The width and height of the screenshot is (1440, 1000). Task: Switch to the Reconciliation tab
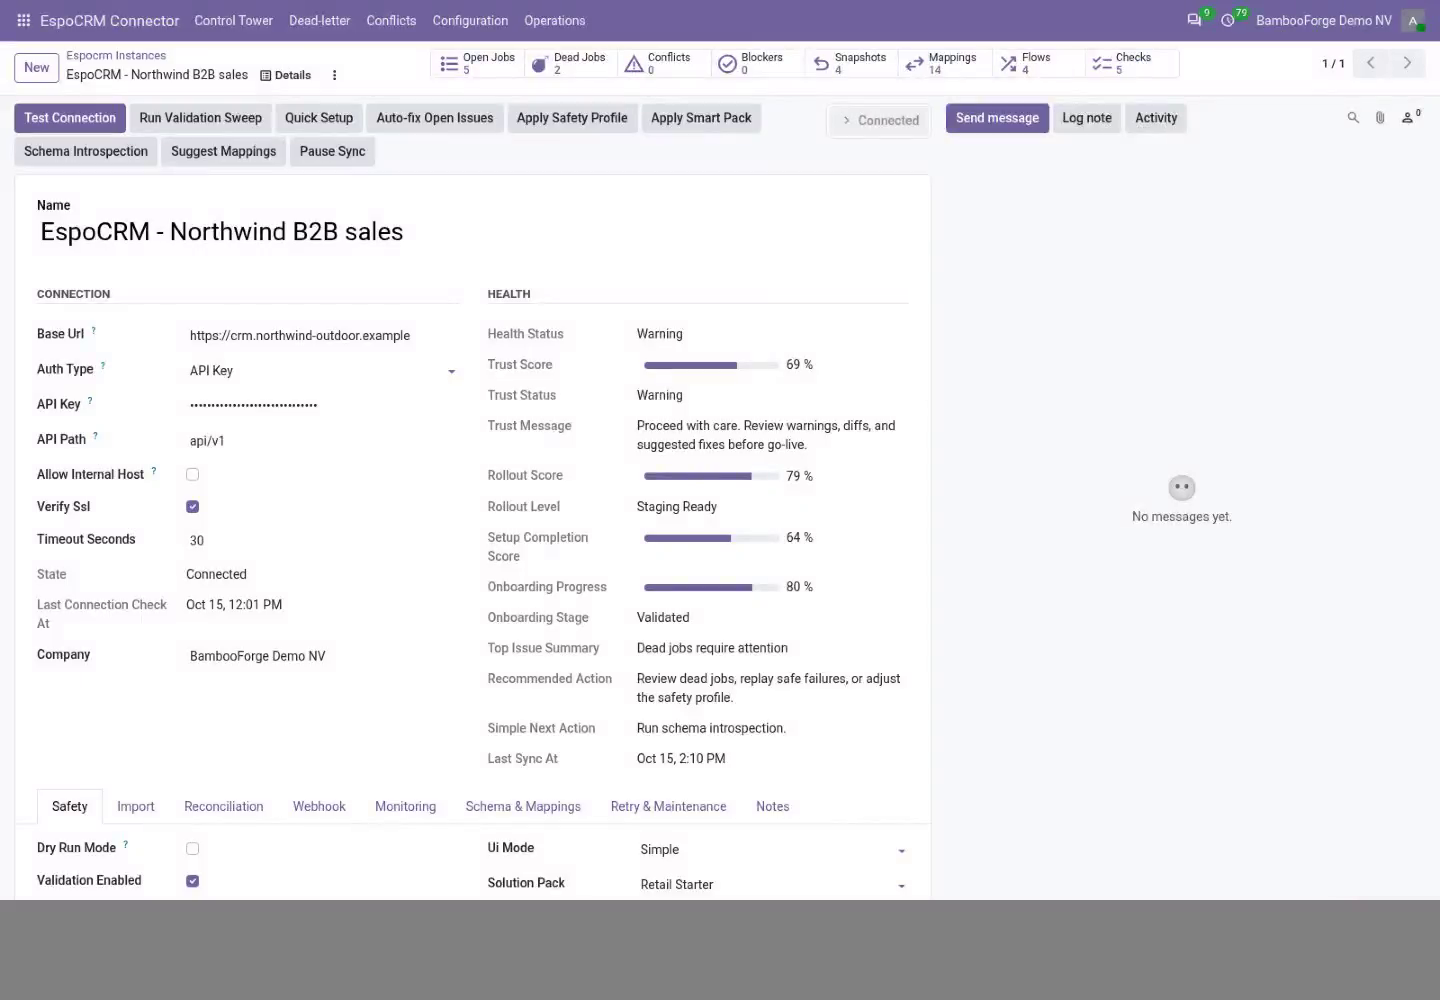click(224, 807)
